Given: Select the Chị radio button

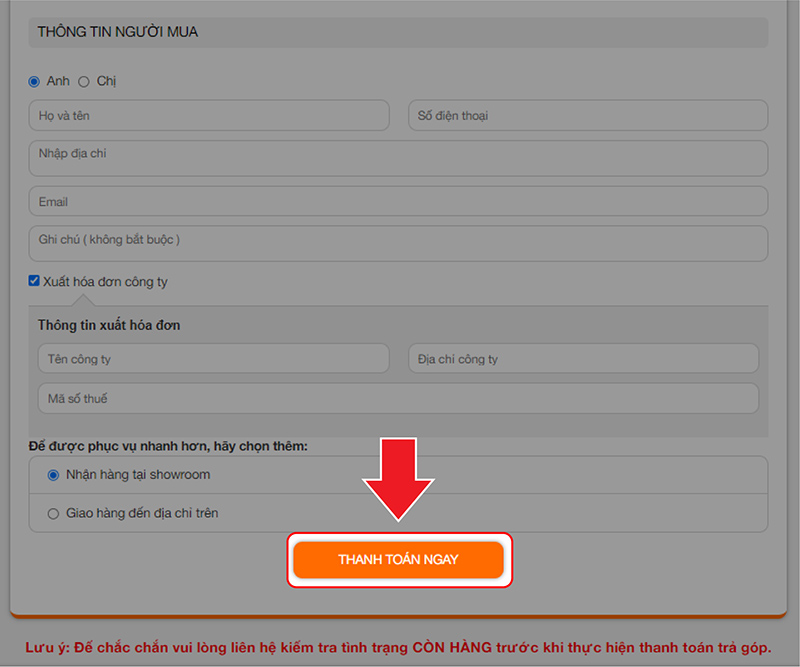Looking at the screenshot, I should pos(84,81).
